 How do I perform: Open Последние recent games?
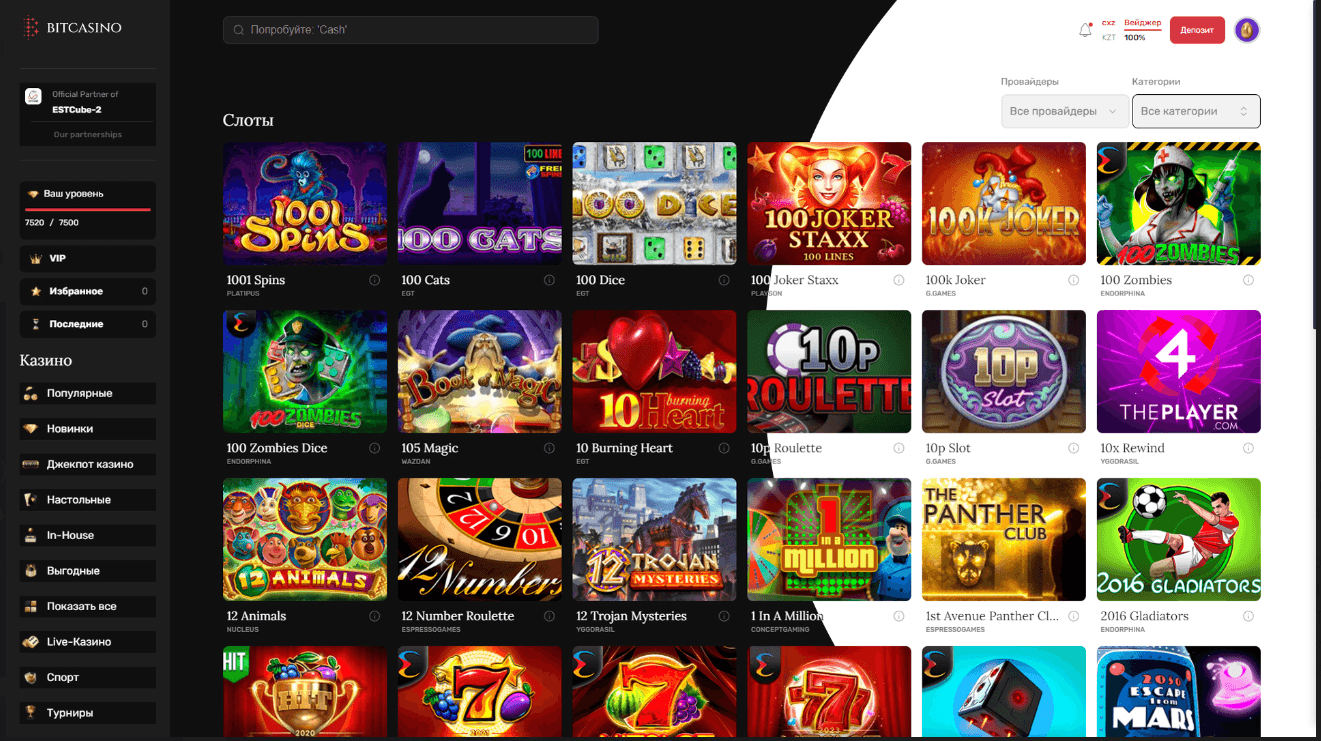click(x=88, y=324)
